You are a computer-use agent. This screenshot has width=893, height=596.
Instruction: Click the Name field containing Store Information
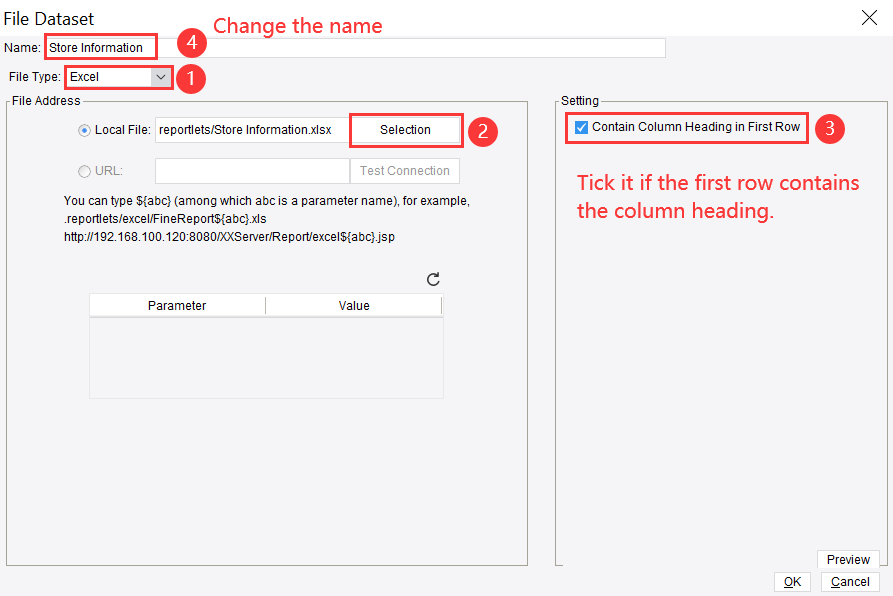pyautogui.click(x=100, y=48)
